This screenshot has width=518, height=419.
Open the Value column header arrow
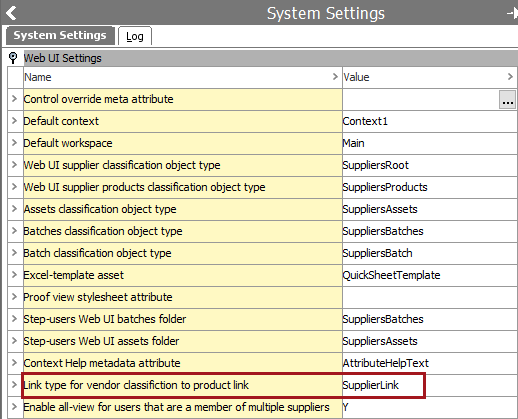(x=510, y=77)
